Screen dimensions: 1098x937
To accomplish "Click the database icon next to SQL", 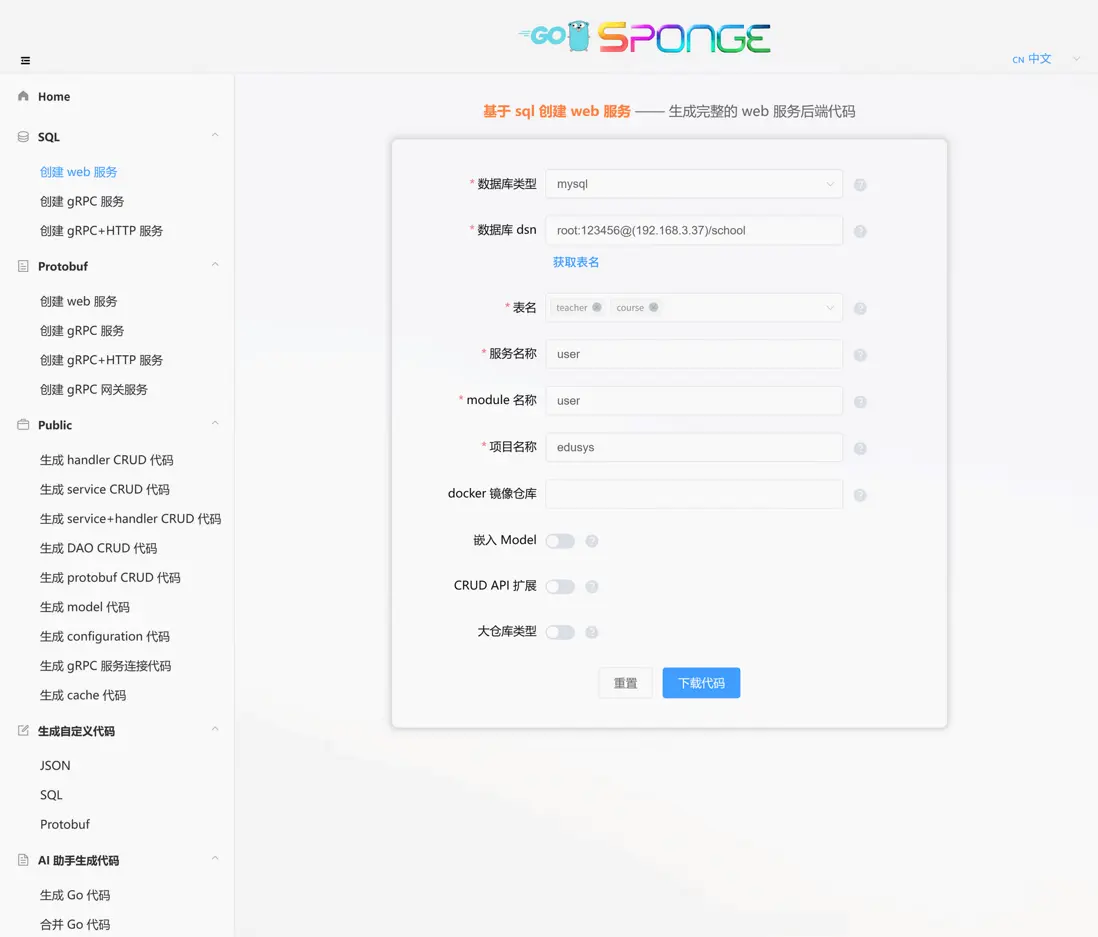I will point(22,136).
